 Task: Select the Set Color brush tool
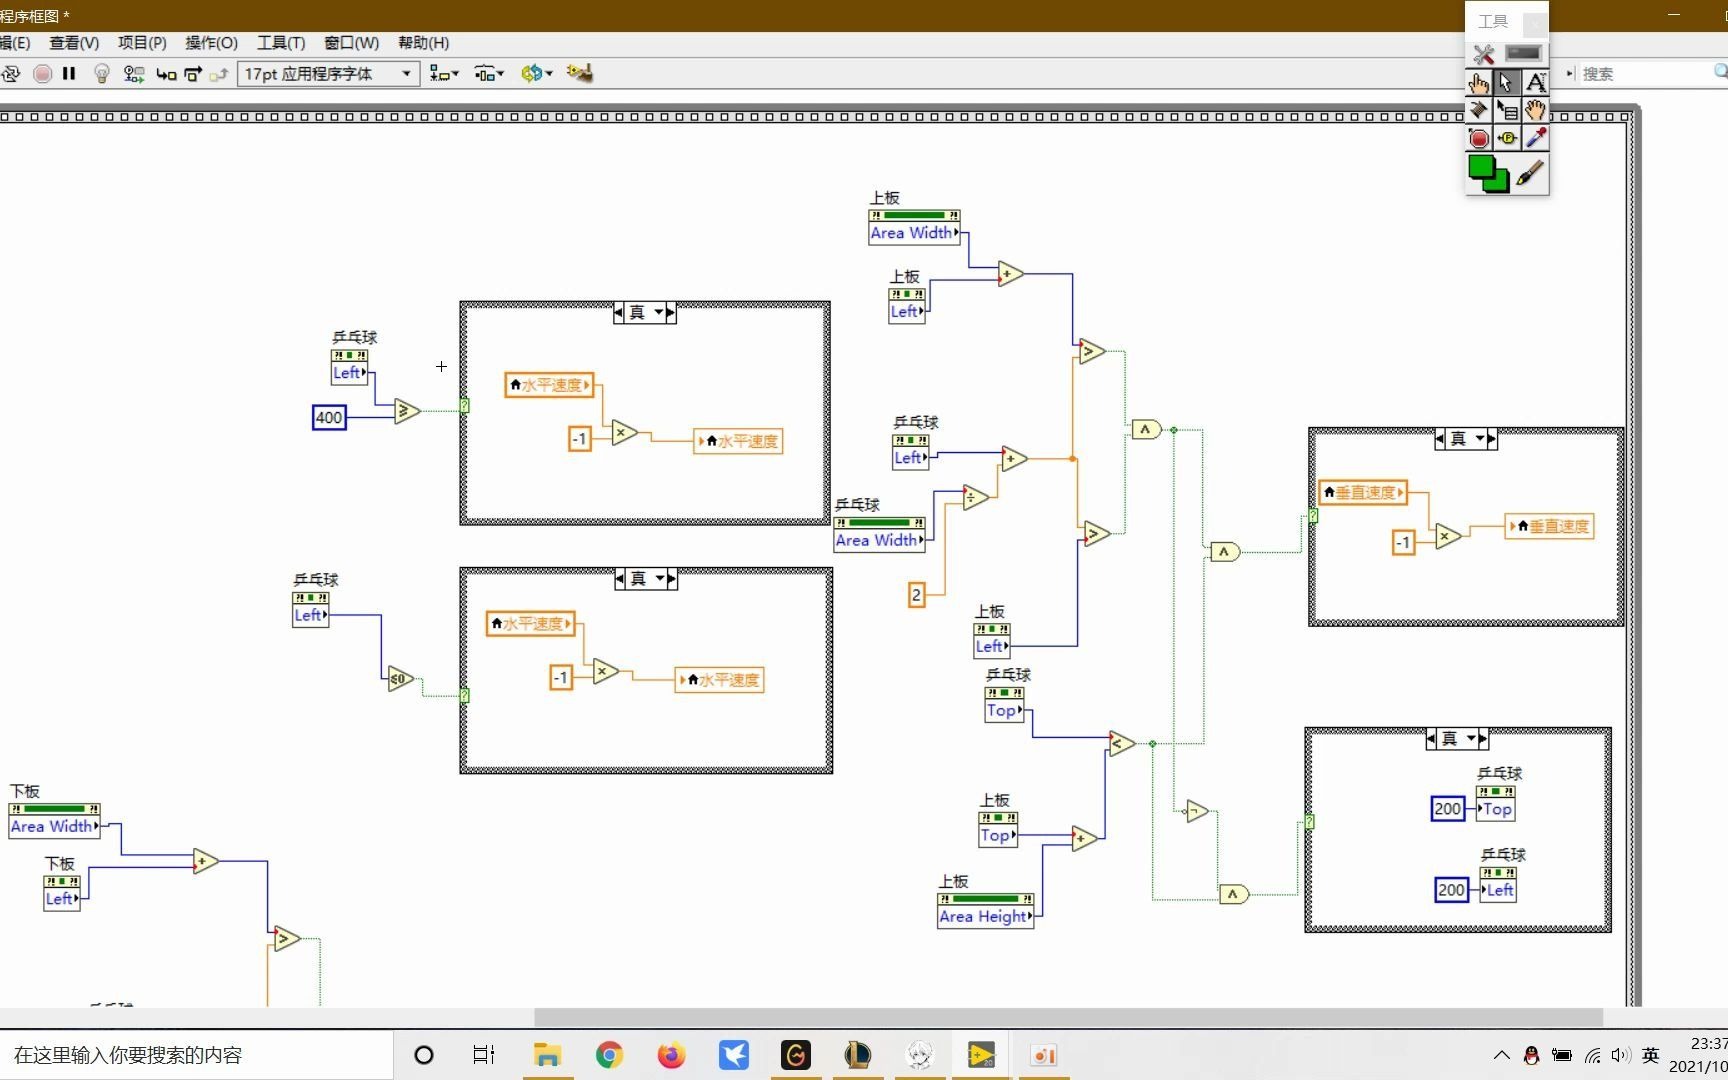1530,174
